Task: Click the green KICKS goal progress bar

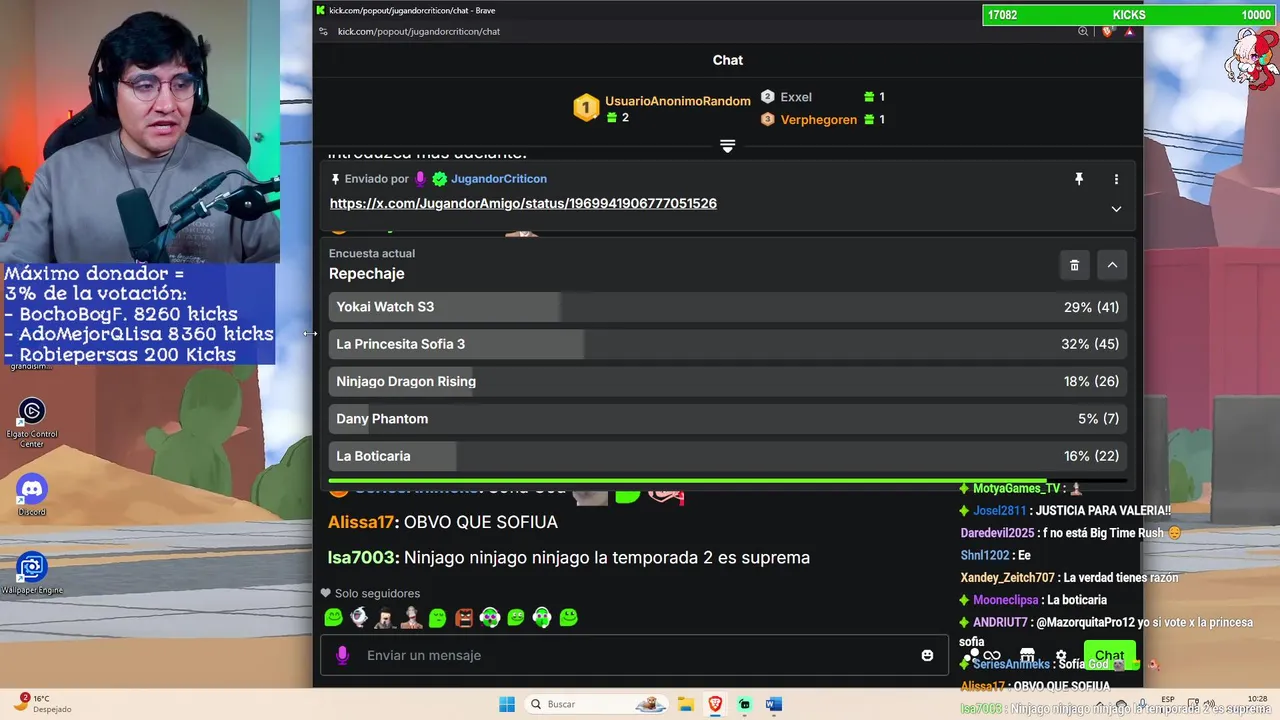Action: (x=1130, y=15)
